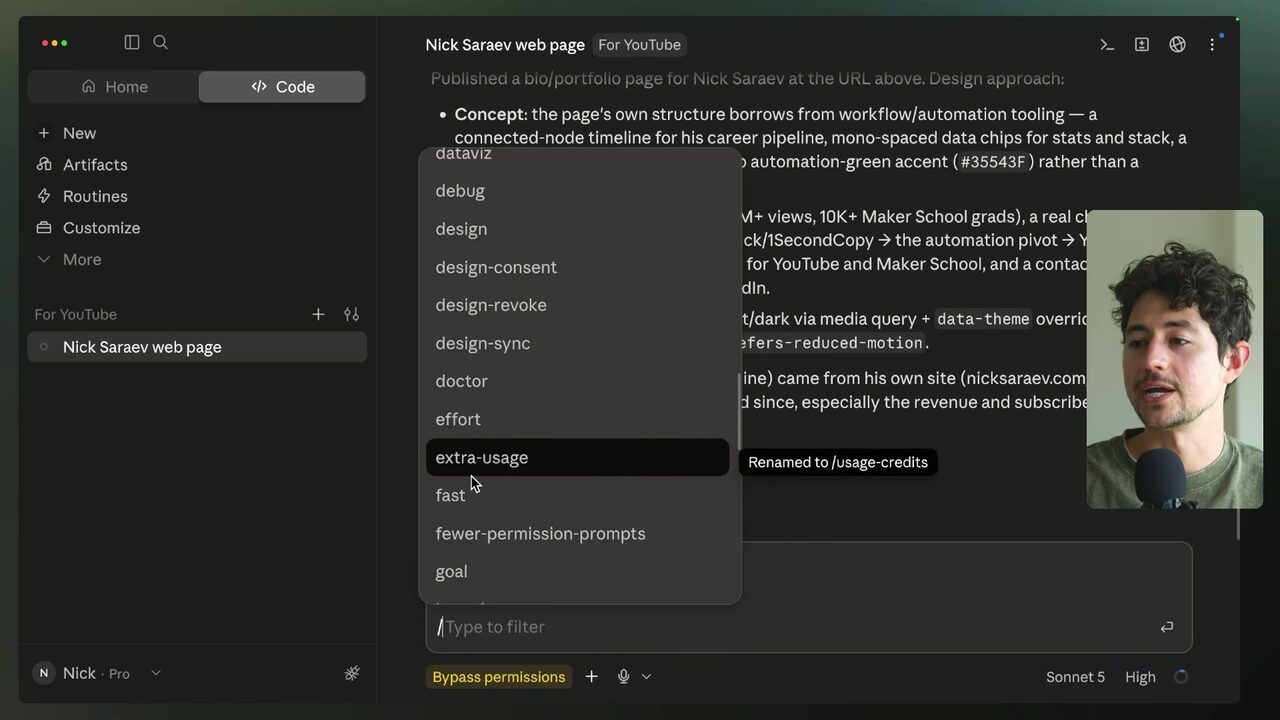Choose the debug command
This screenshot has height=720, width=1280.
click(x=578, y=191)
